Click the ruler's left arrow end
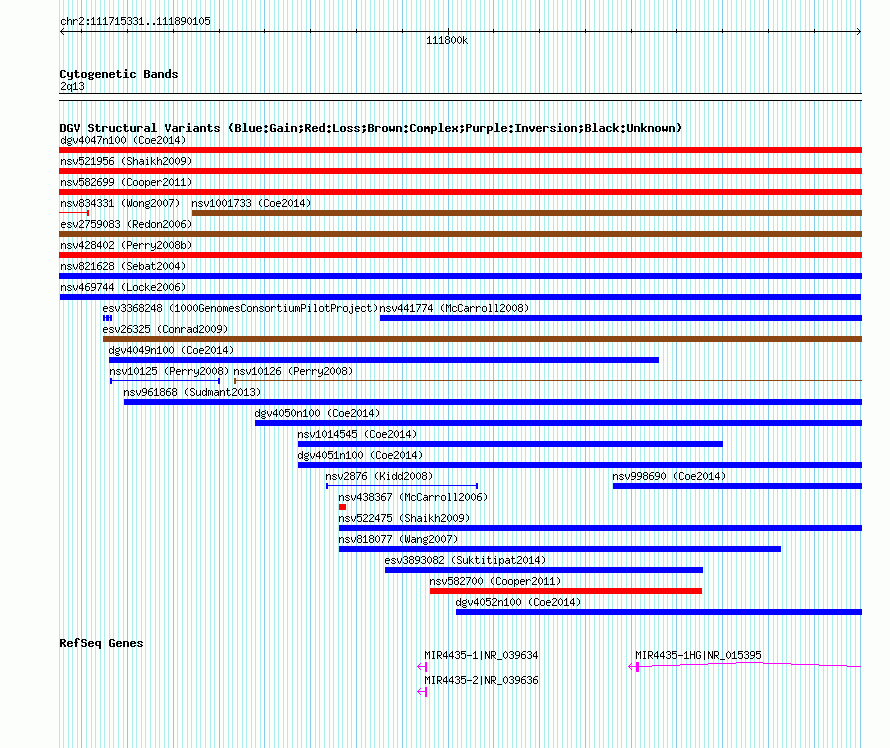This screenshot has width=890, height=748. point(62,32)
